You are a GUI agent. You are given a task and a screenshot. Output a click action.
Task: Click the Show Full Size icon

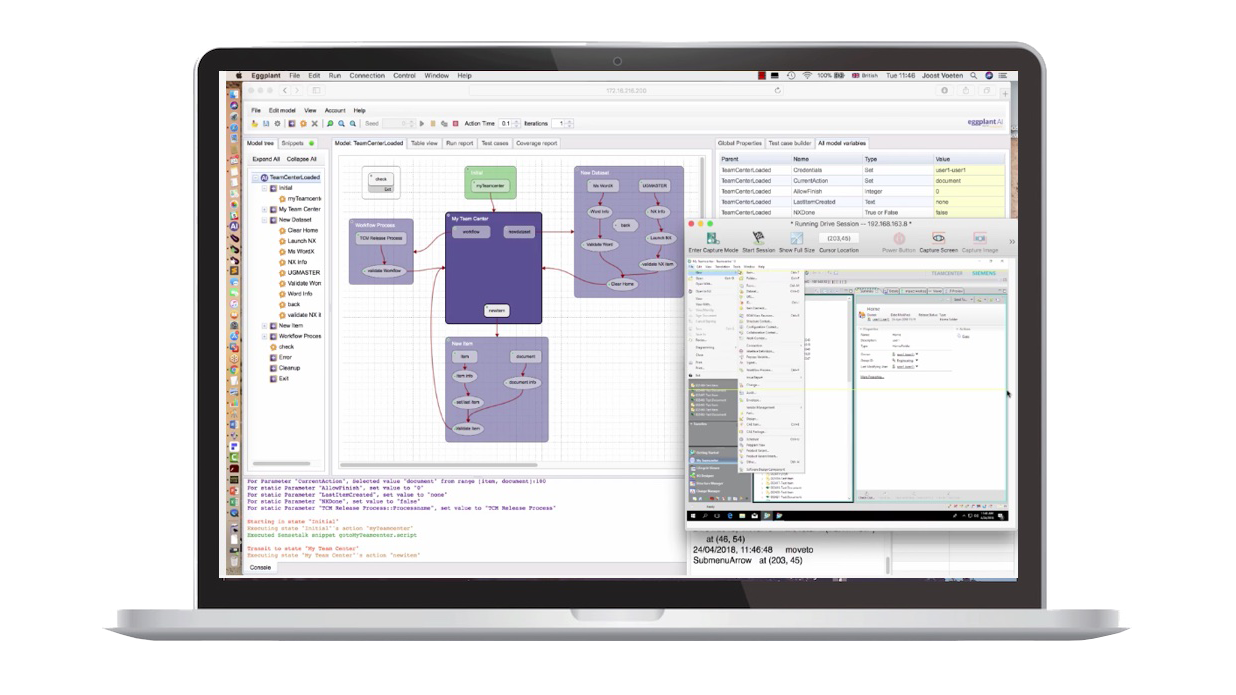797,238
